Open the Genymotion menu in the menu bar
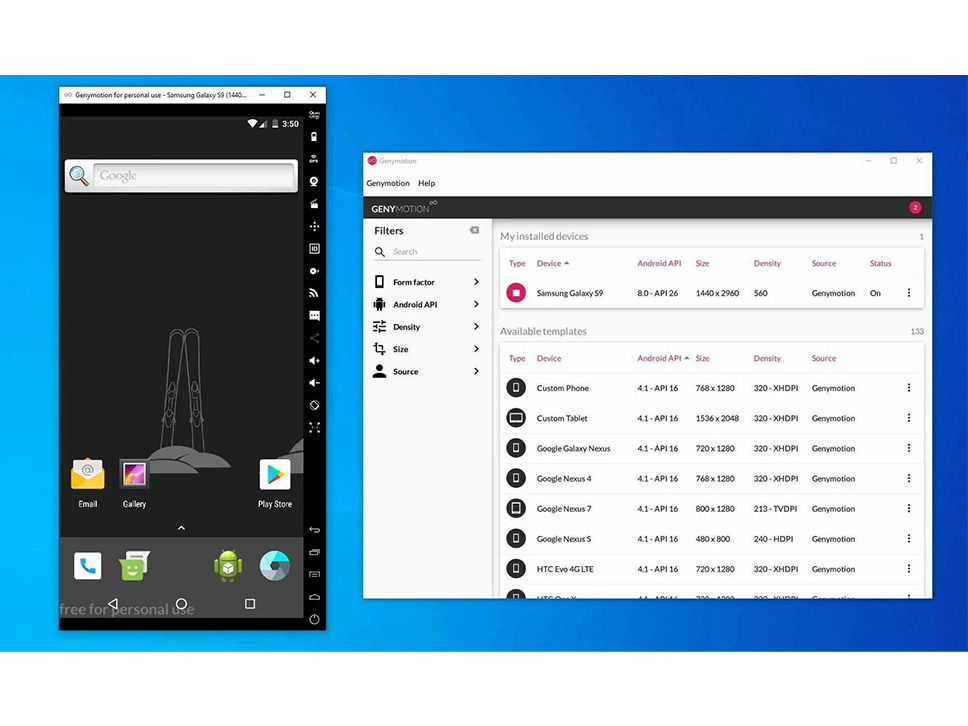 (x=388, y=183)
